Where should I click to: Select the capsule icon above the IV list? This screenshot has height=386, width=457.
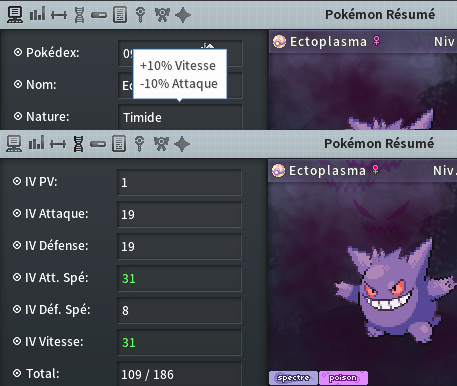98,144
